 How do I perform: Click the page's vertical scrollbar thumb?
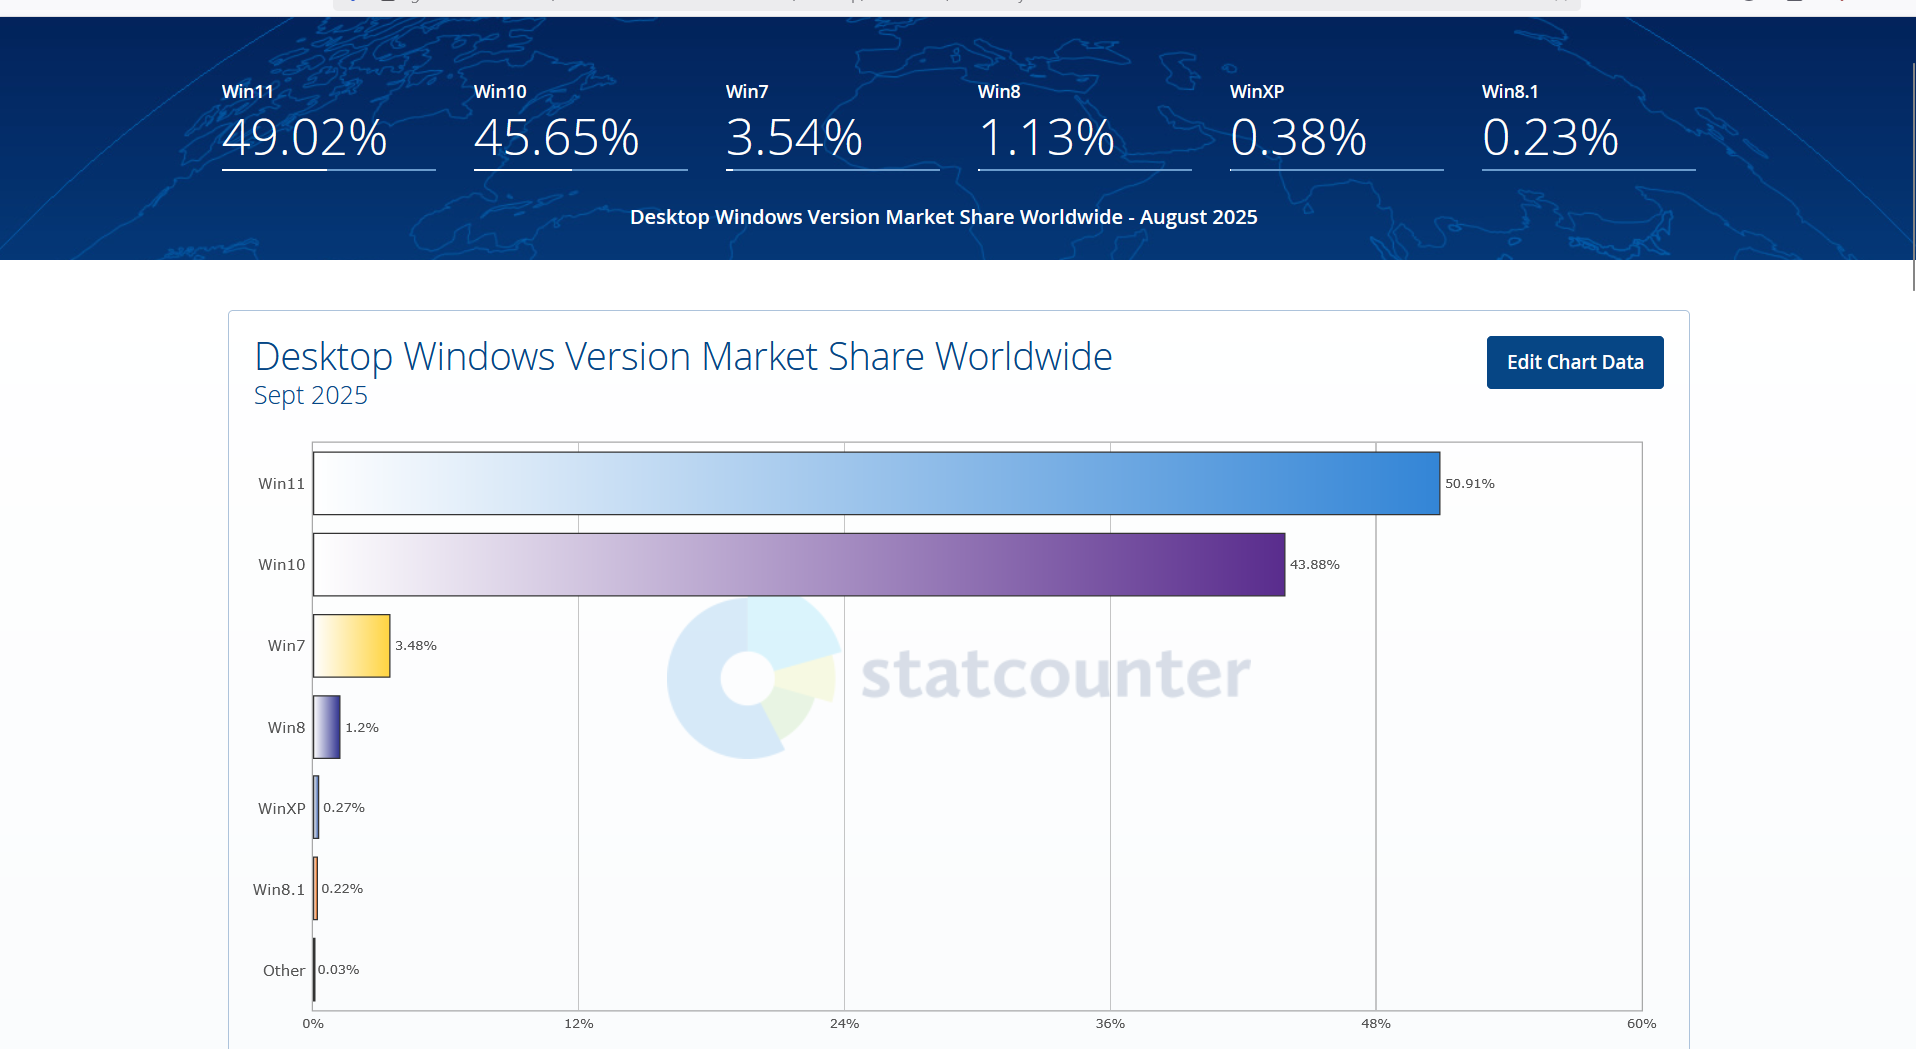[x=1913, y=175]
